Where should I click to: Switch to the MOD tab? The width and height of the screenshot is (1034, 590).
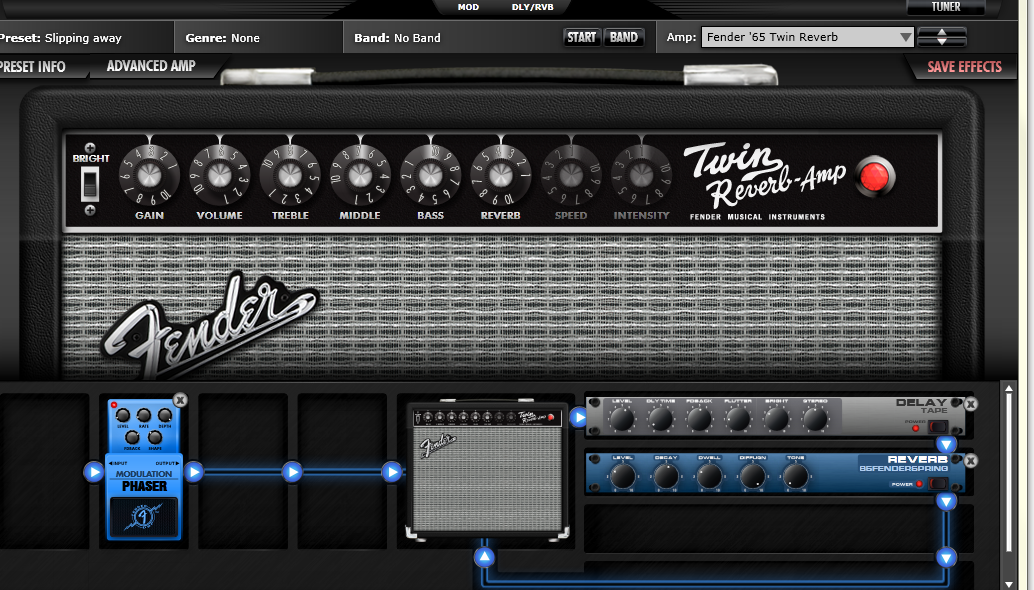(x=468, y=7)
